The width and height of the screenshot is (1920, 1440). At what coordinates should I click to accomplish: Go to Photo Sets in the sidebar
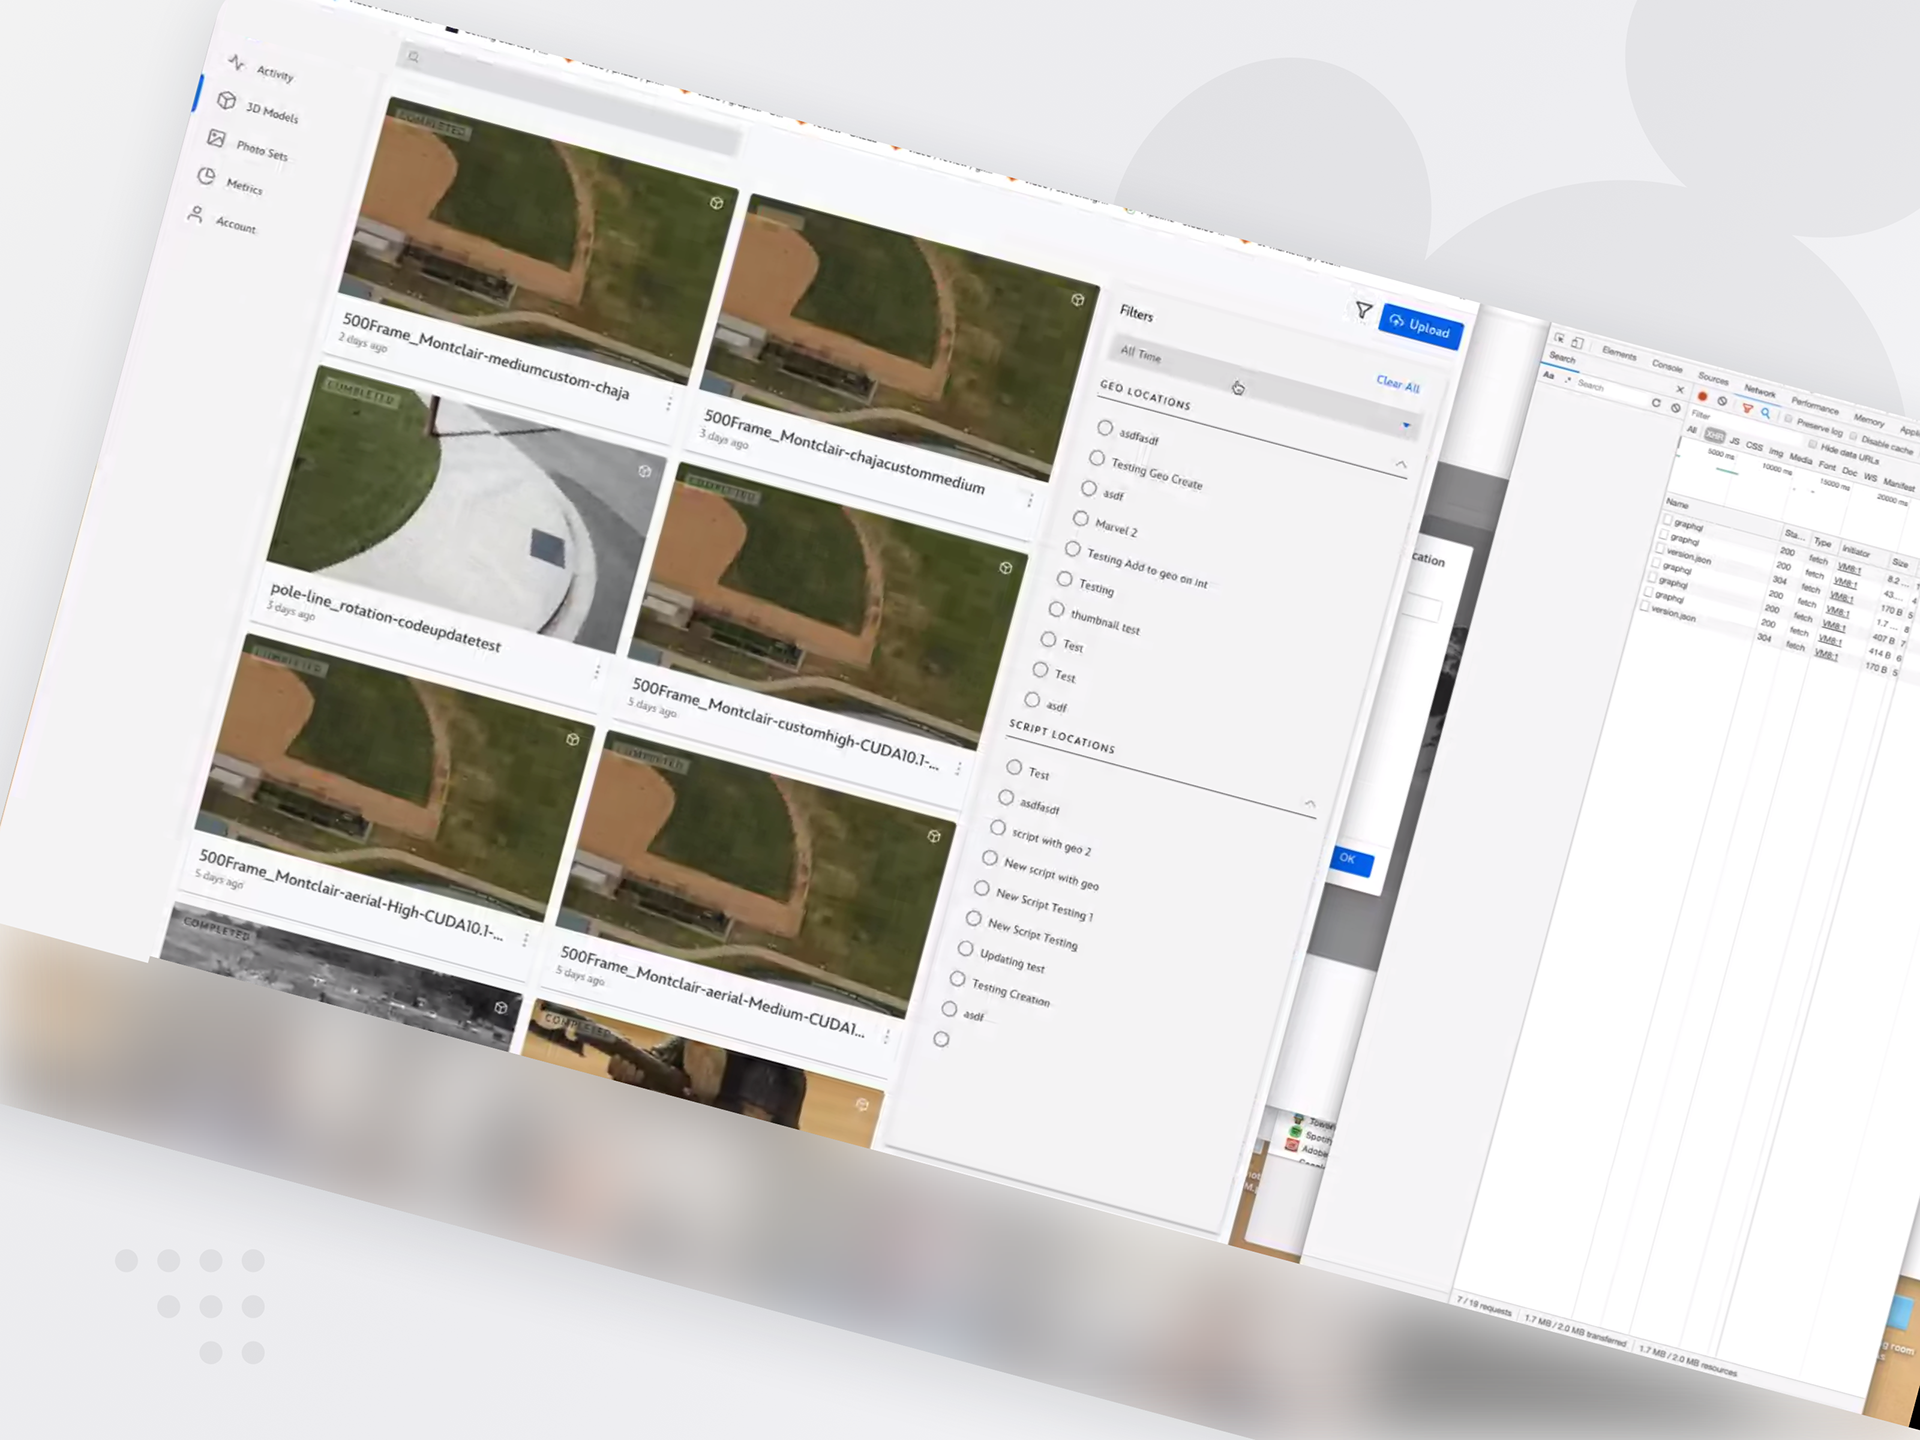(248, 145)
